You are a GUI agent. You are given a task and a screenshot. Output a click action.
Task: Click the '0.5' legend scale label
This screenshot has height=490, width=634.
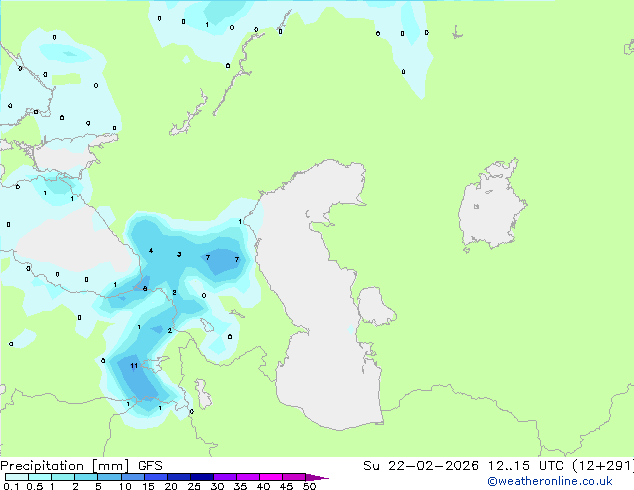(35, 486)
